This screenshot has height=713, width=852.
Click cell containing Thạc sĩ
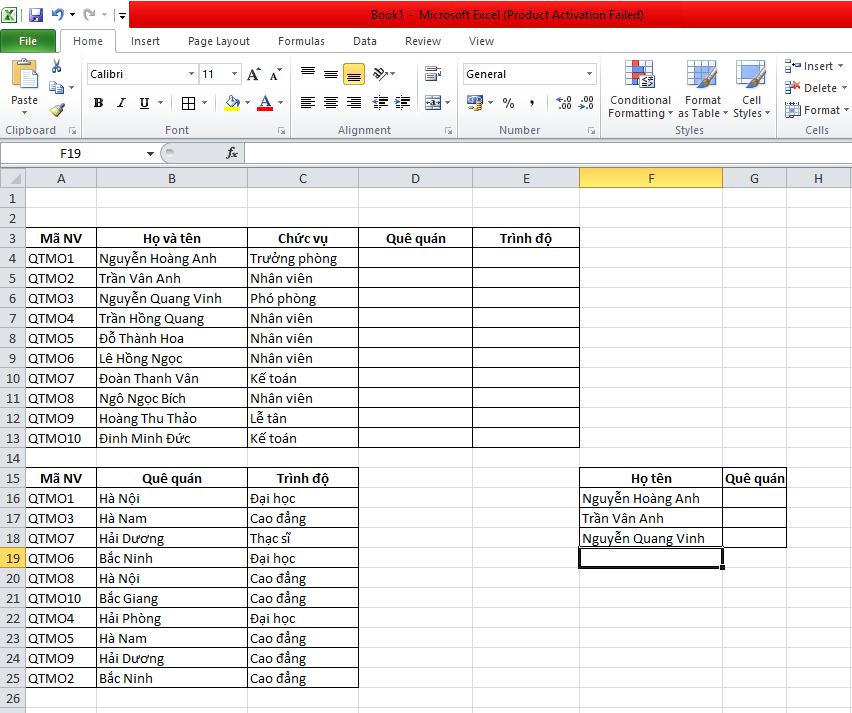[303, 539]
